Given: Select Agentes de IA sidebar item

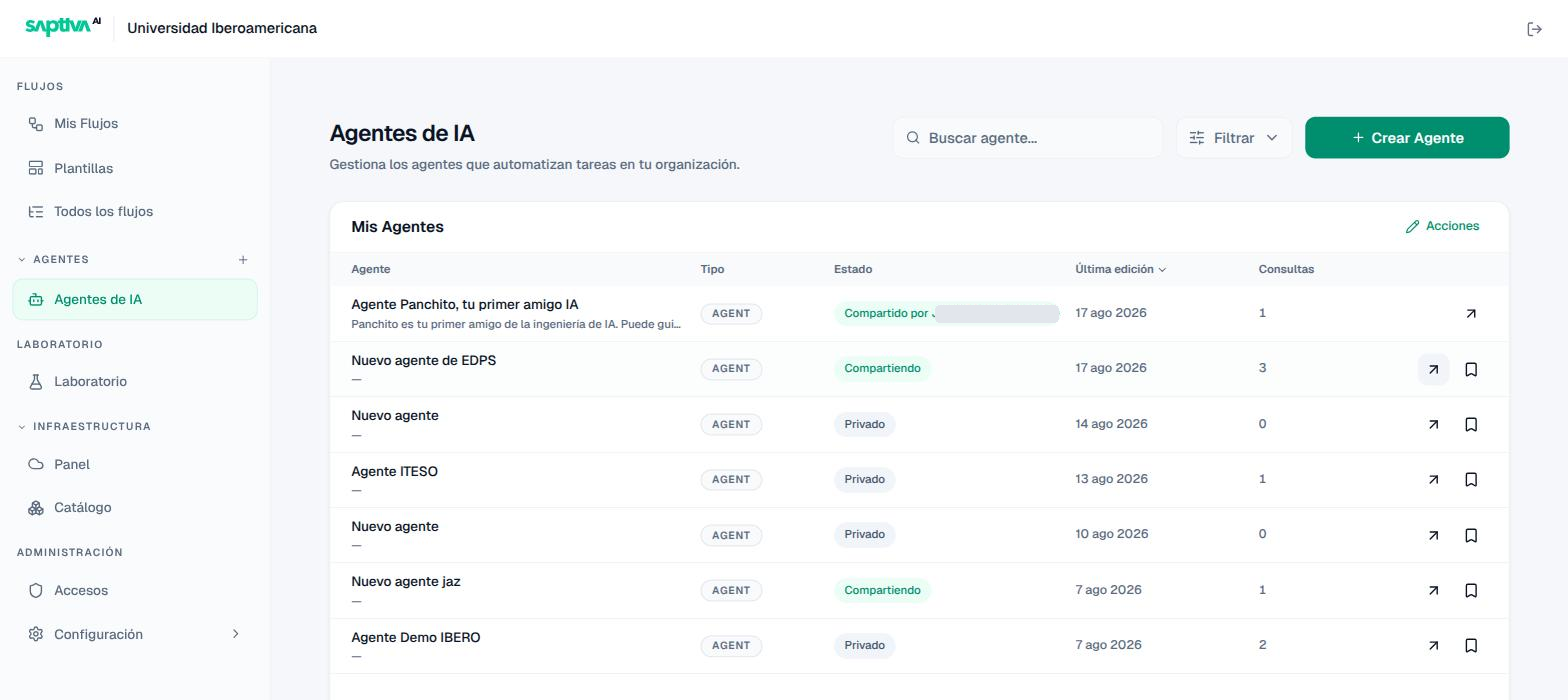Looking at the screenshot, I should [x=134, y=300].
